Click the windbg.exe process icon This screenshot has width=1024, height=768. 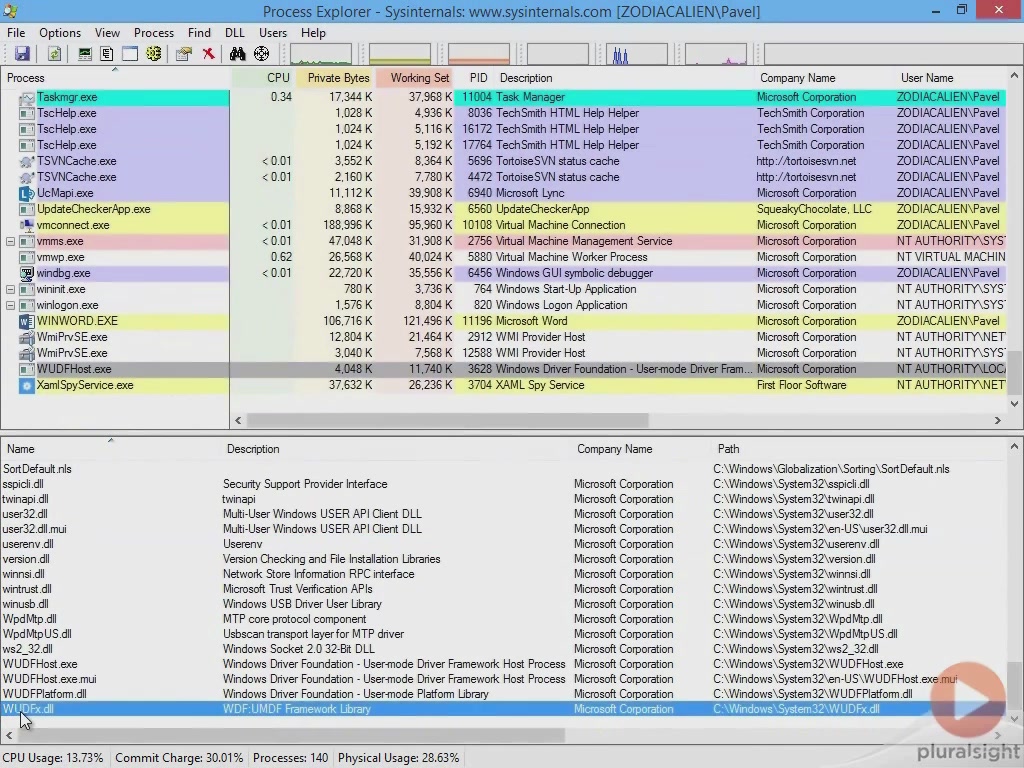click(27, 274)
